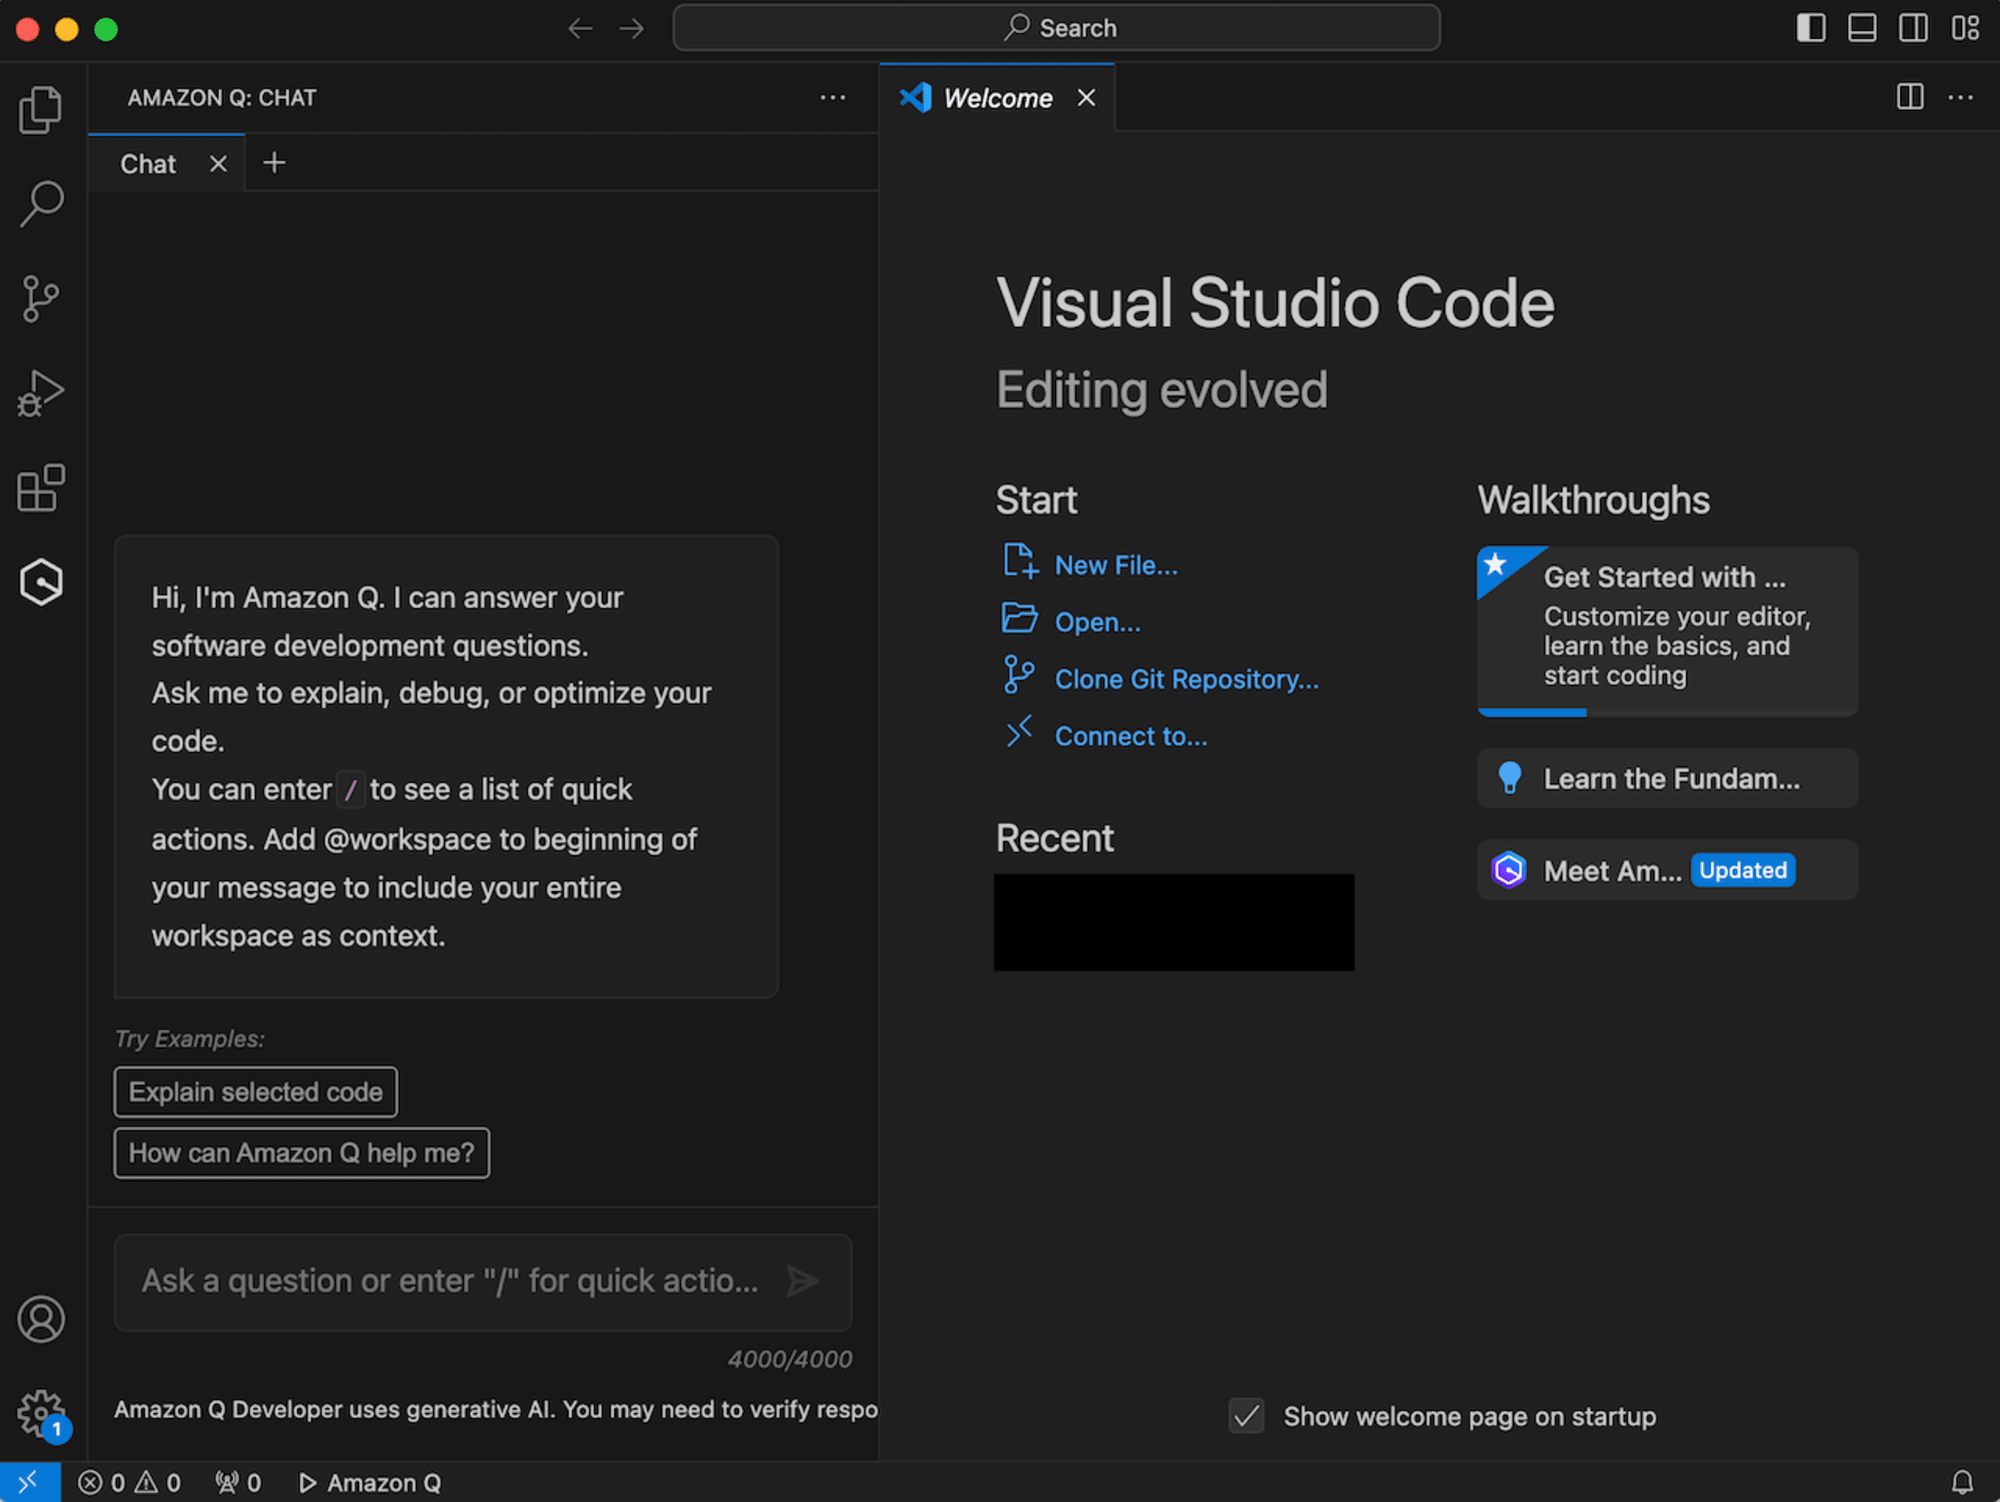Add a new chat tab
The height and width of the screenshot is (1502, 2000).
(x=274, y=163)
